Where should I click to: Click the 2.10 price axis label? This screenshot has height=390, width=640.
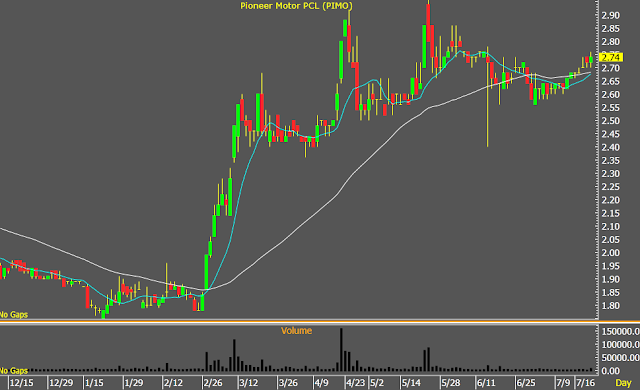click(610, 226)
